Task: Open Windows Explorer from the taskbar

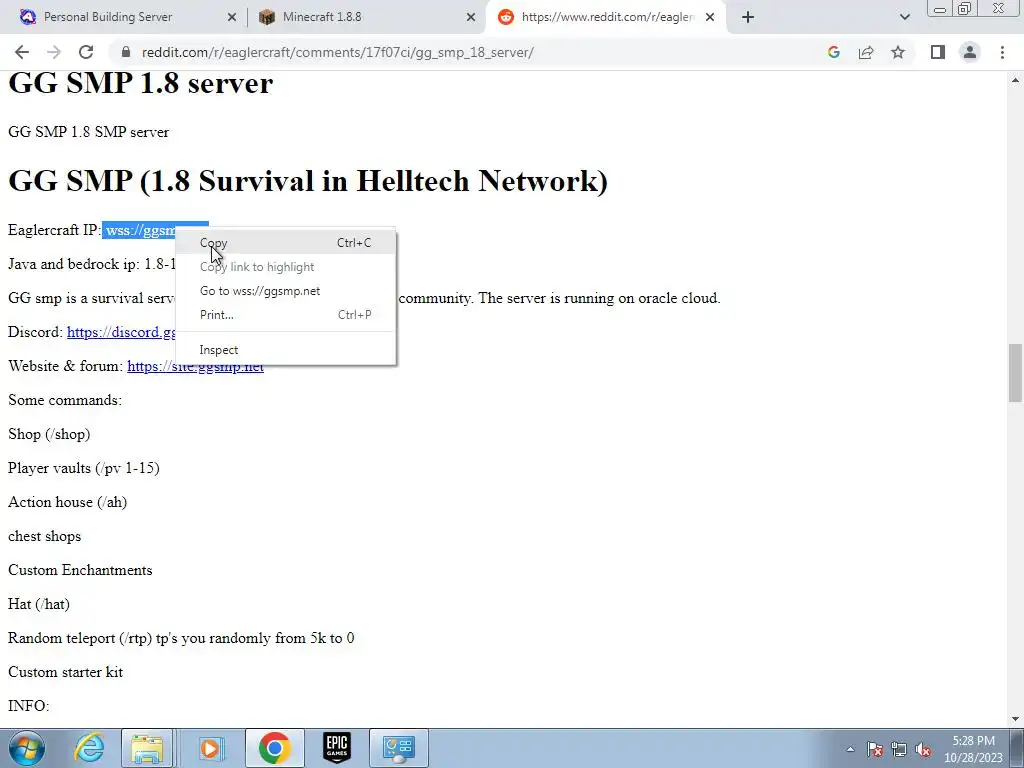Action: (x=147, y=748)
